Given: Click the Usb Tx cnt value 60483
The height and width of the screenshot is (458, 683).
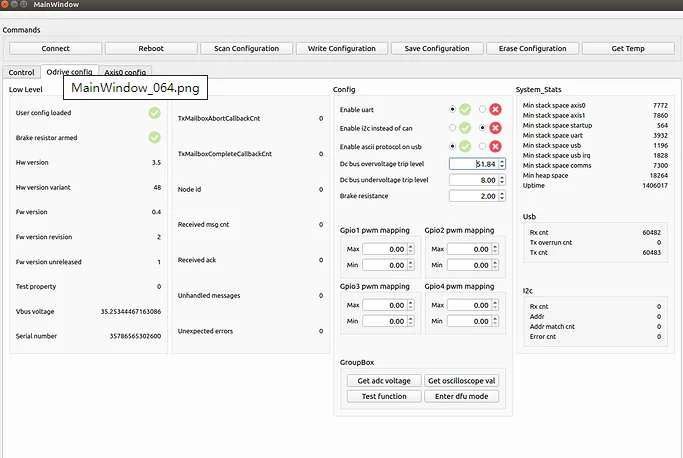Looking at the screenshot, I should coord(651,252).
